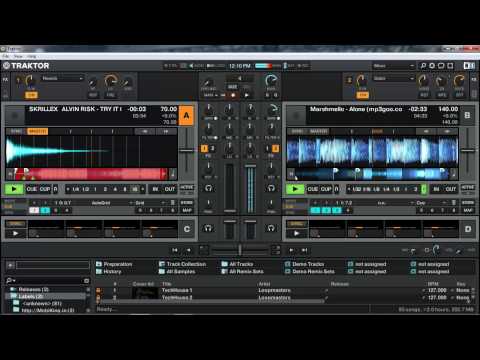Click the CUP button on Deck A
The height and width of the screenshot is (360, 480).
(x=45, y=189)
